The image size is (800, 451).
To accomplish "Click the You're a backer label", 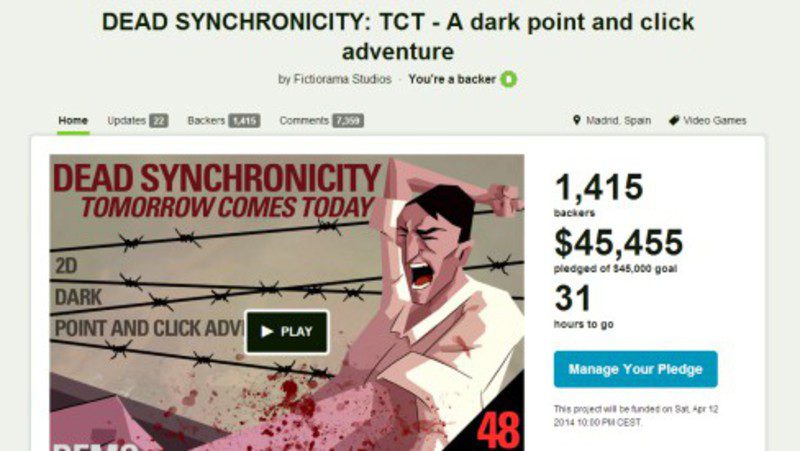I will point(452,79).
